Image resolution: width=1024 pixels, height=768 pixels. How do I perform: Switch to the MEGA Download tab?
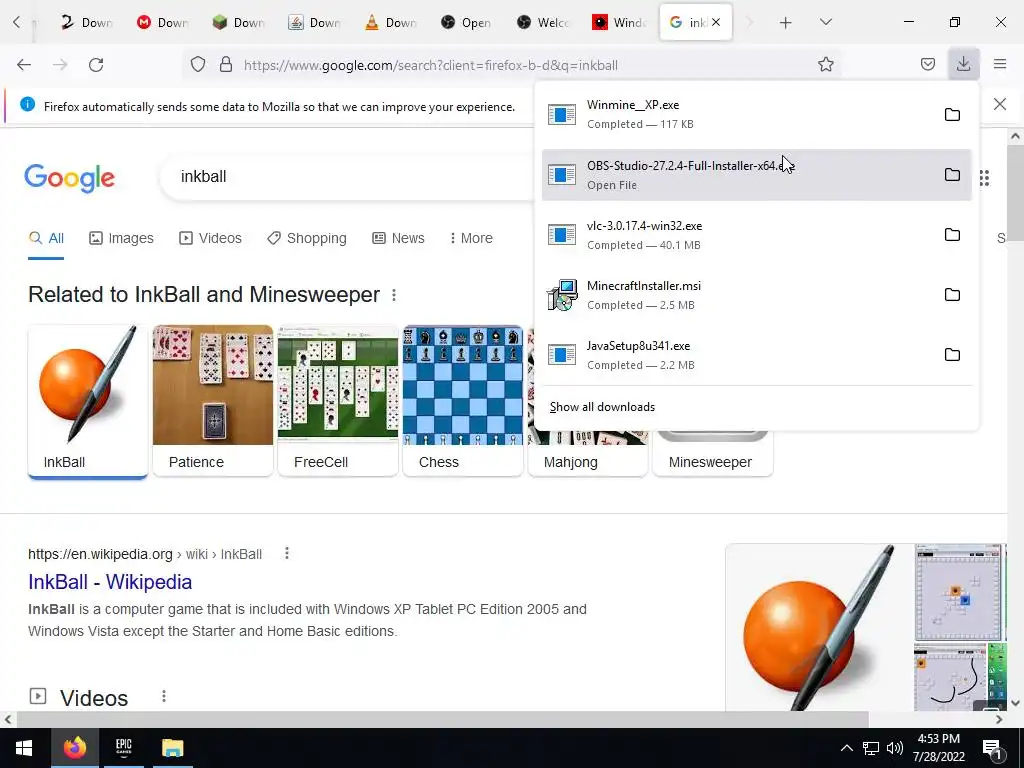point(164,22)
